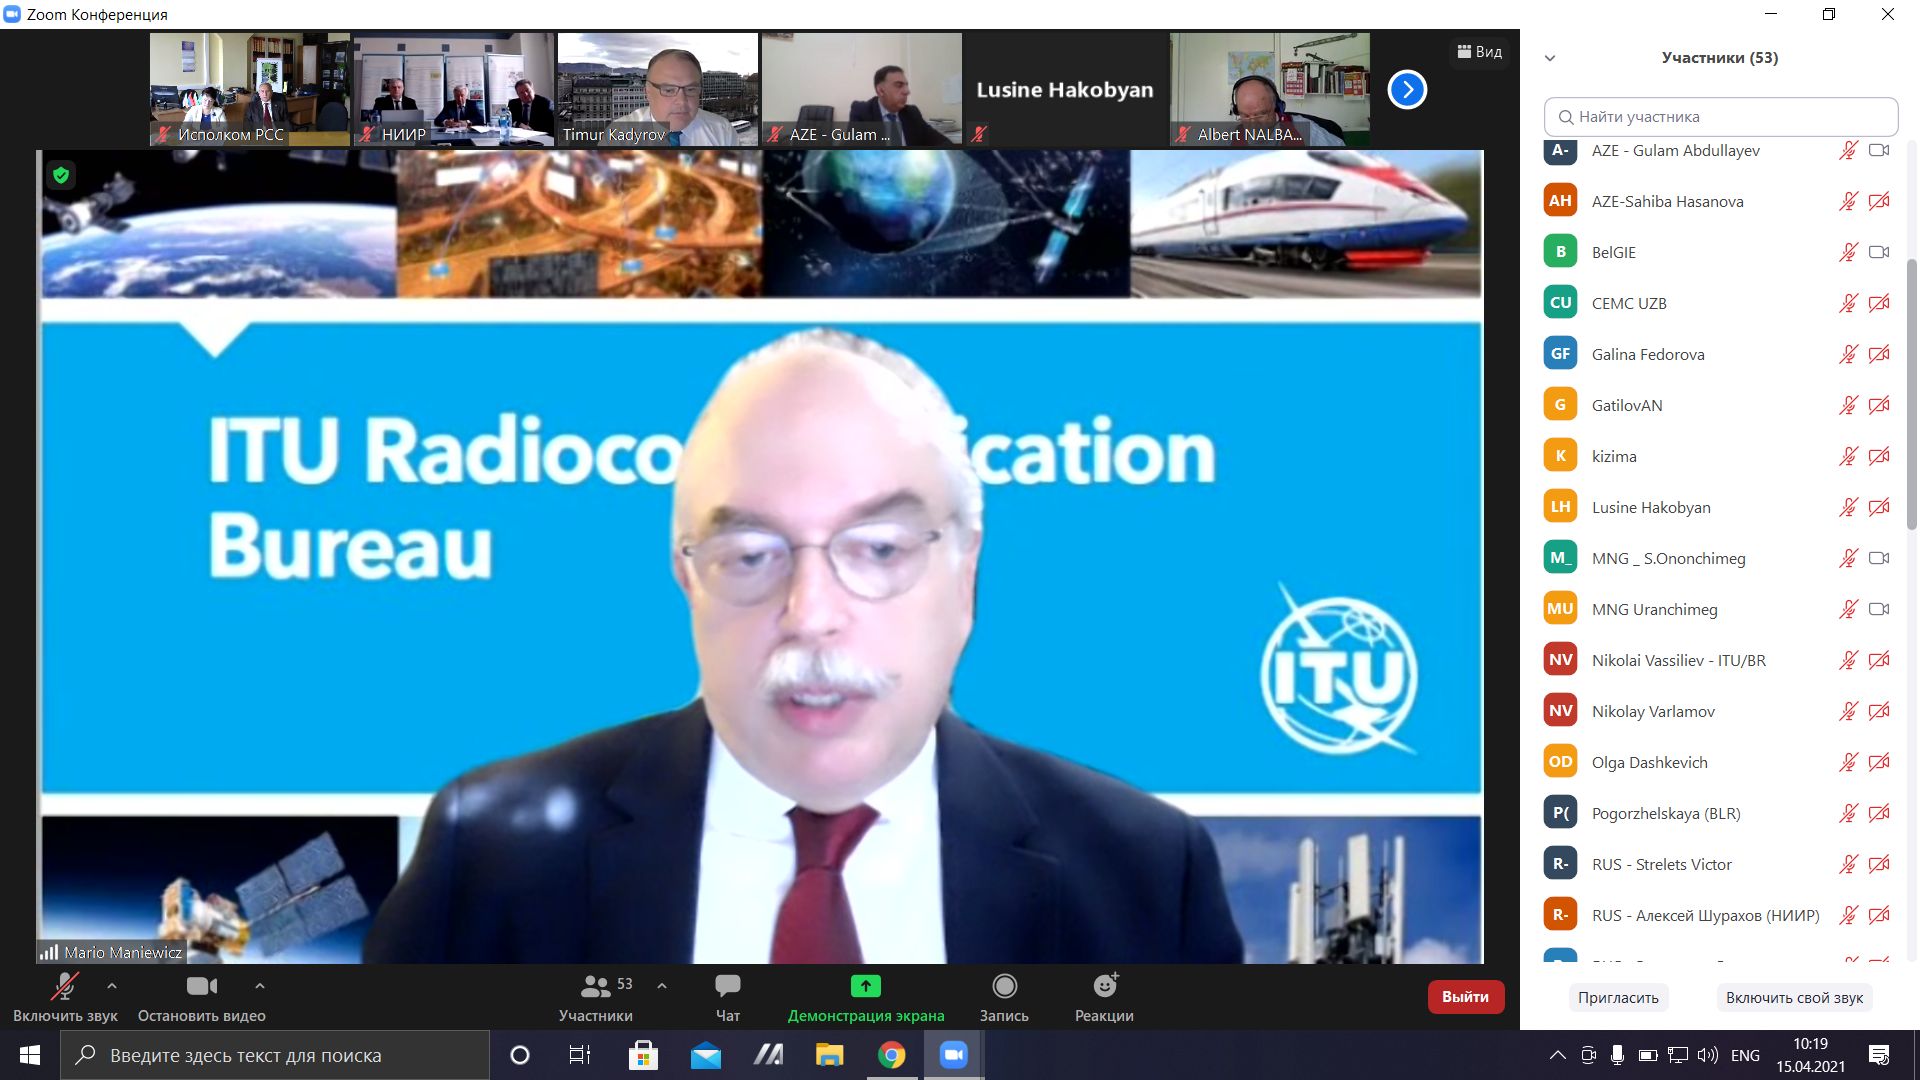Click the muted microphone icon for RUS - Strelets Victor

[x=1848, y=864]
